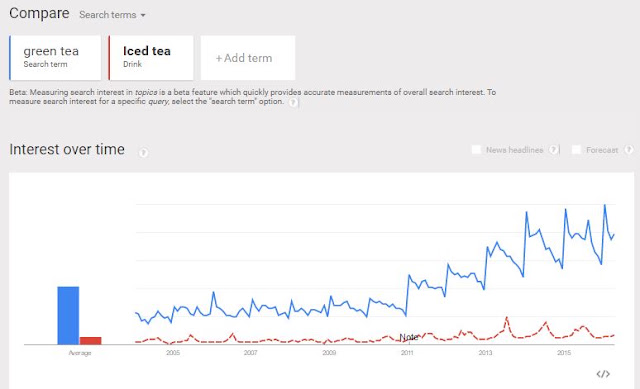Select the Iced tea drink term box

coord(151,58)
